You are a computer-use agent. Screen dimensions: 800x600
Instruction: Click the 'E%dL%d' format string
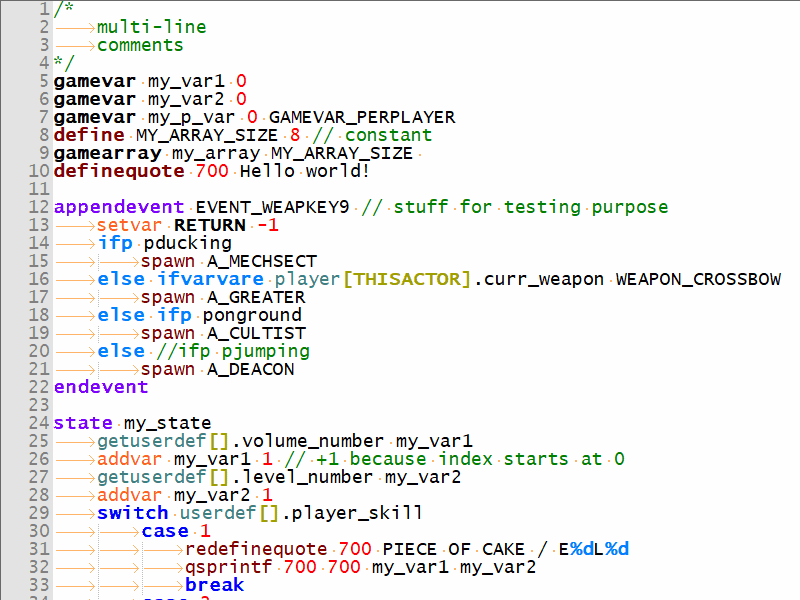[594, 549]
